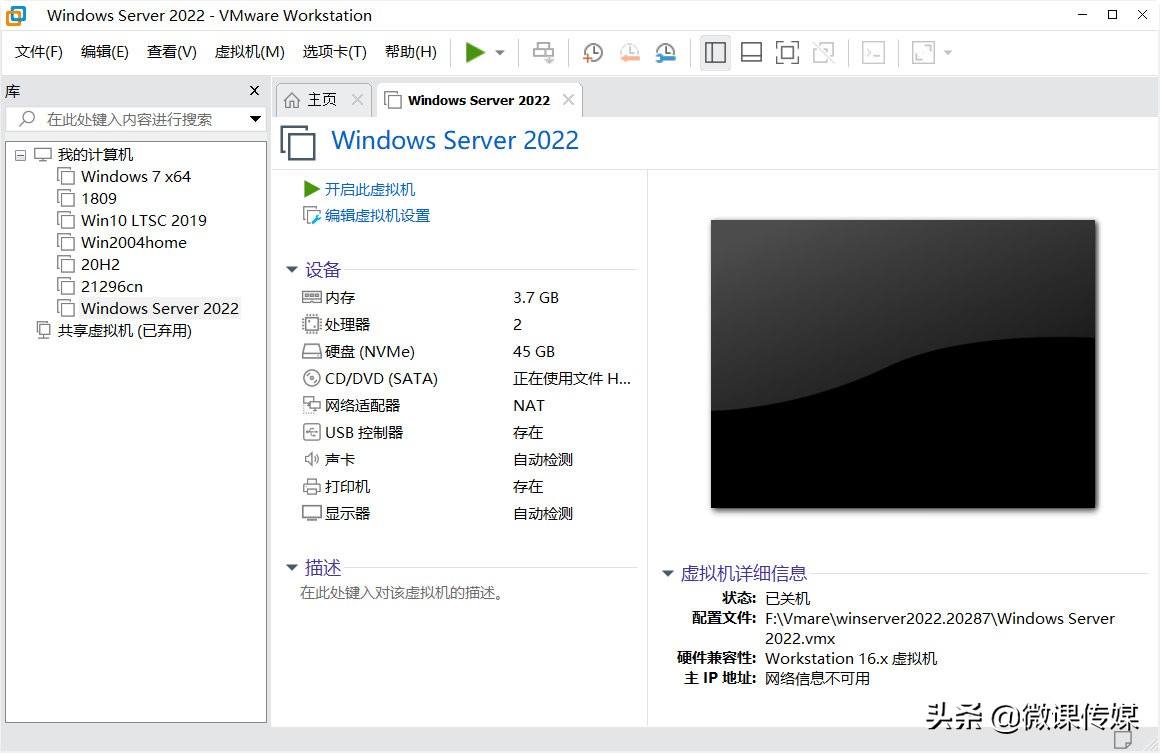The image size is (1160, 753).
Task: Click the NAT network value
Action: click(528, 405)
